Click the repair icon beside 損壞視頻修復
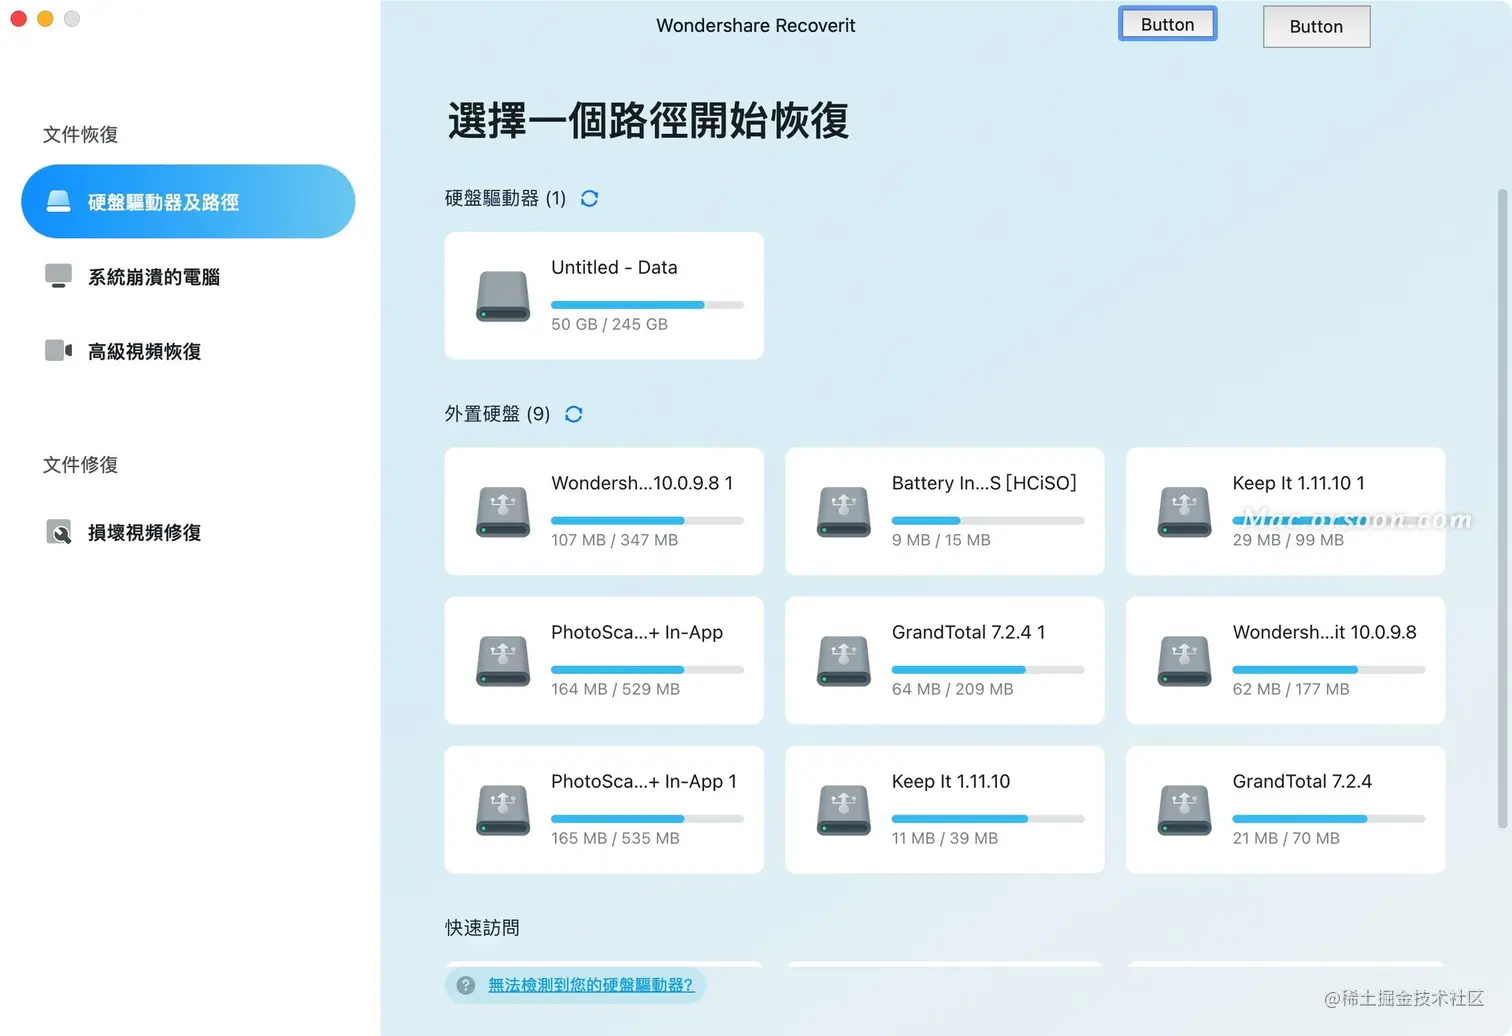 (59, 532)
